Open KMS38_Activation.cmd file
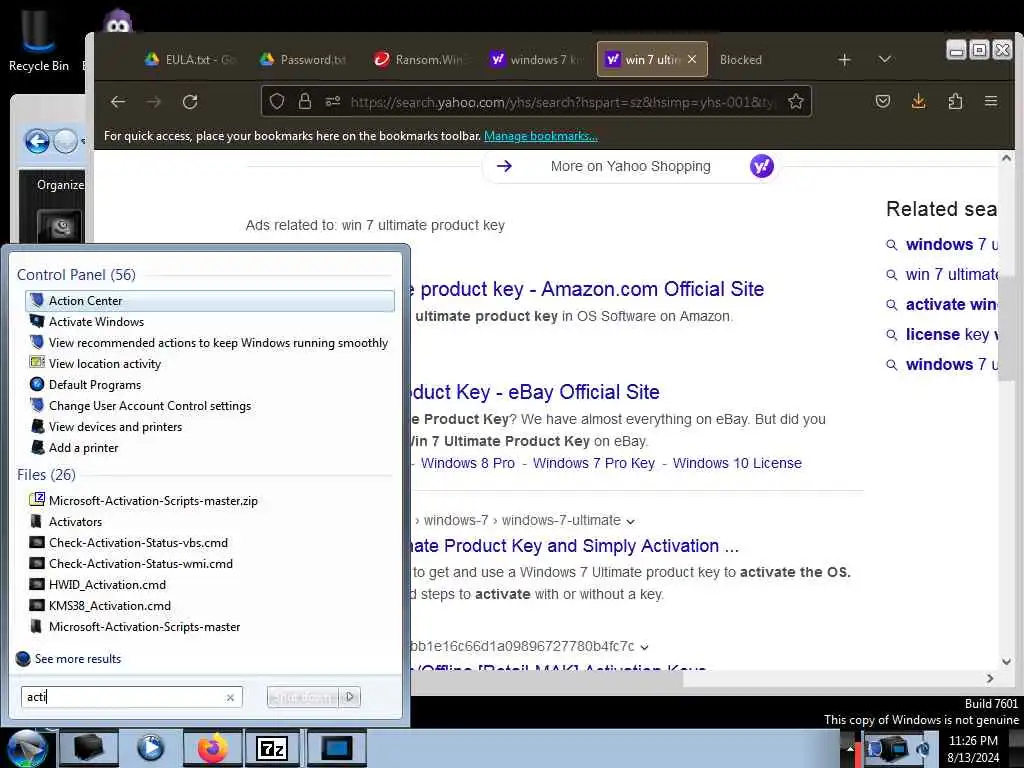 210,605
